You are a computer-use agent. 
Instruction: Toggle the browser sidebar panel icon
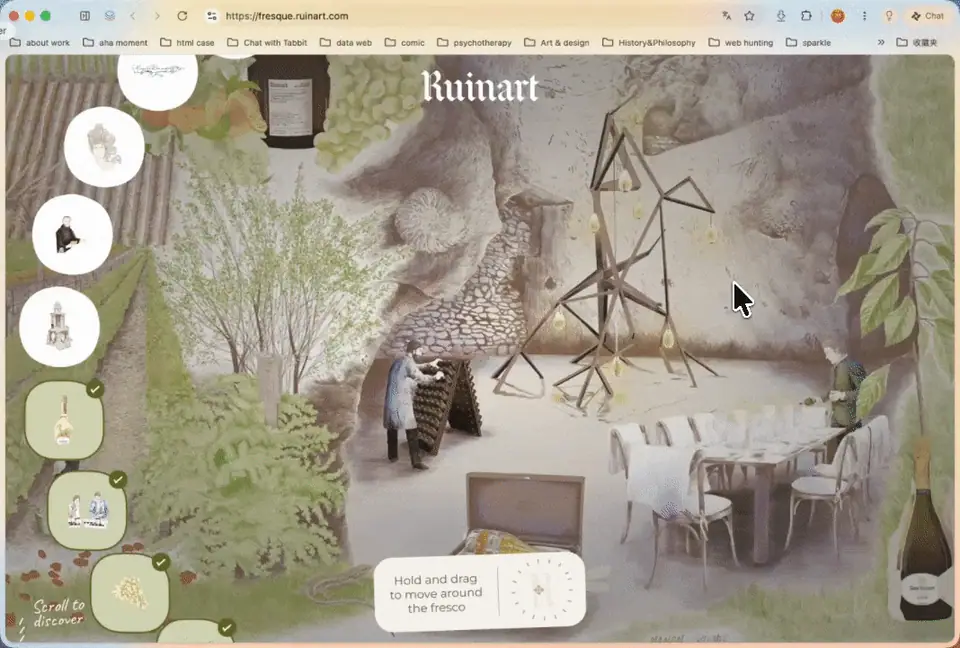click(x=85, y=16)
